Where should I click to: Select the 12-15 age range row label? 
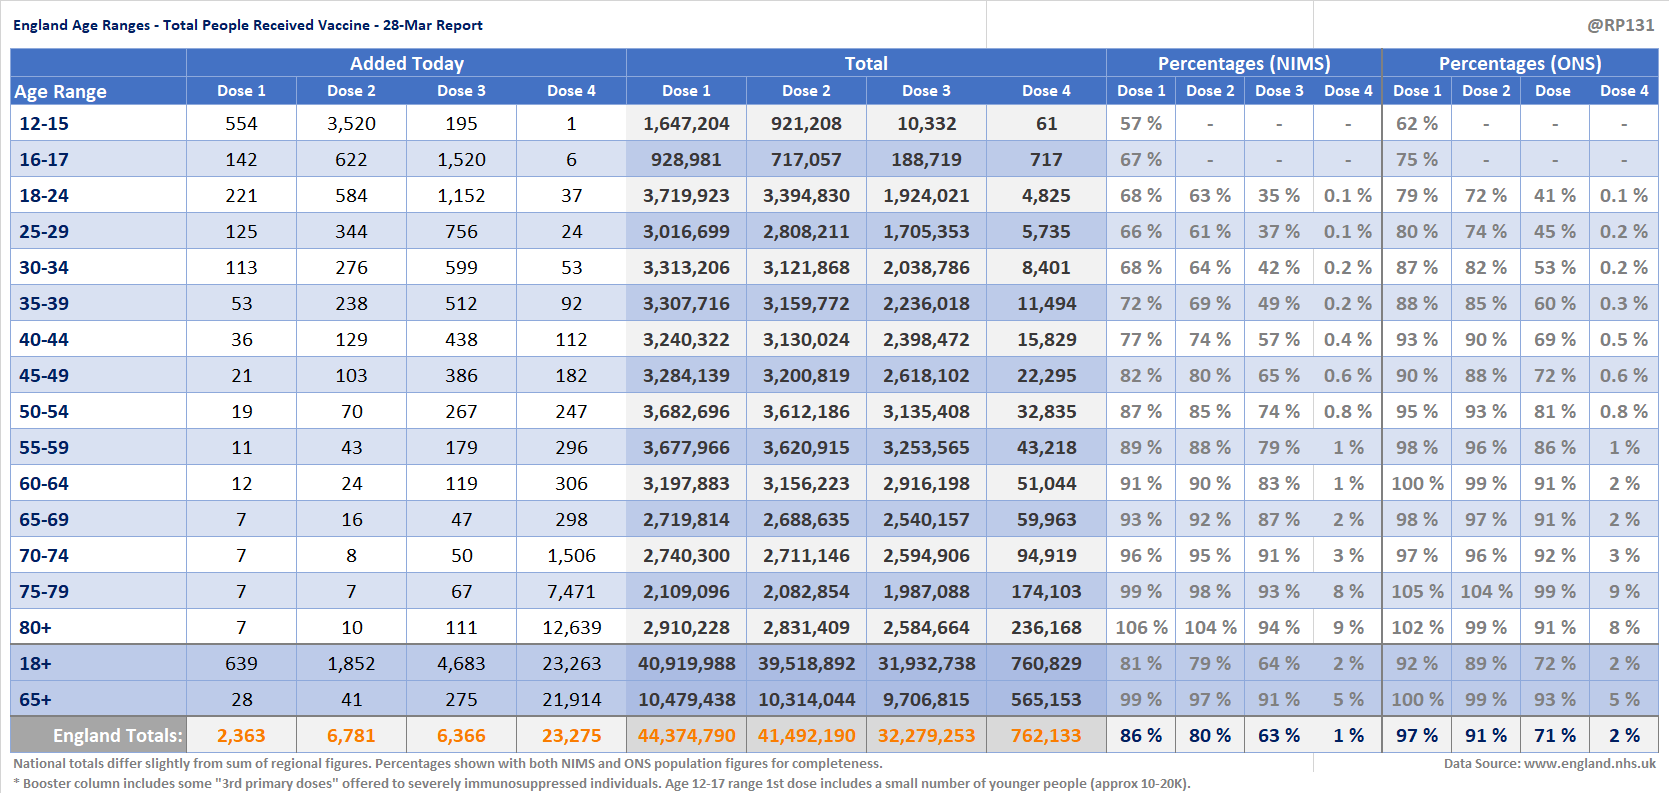click(44, 124)
